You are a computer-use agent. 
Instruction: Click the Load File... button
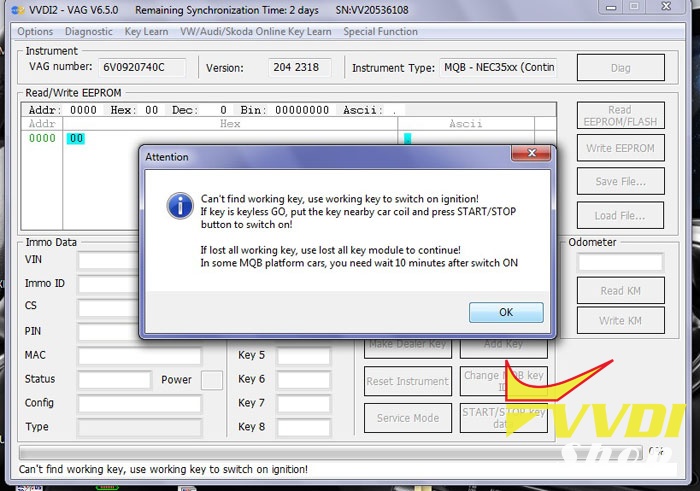(621, 216)
